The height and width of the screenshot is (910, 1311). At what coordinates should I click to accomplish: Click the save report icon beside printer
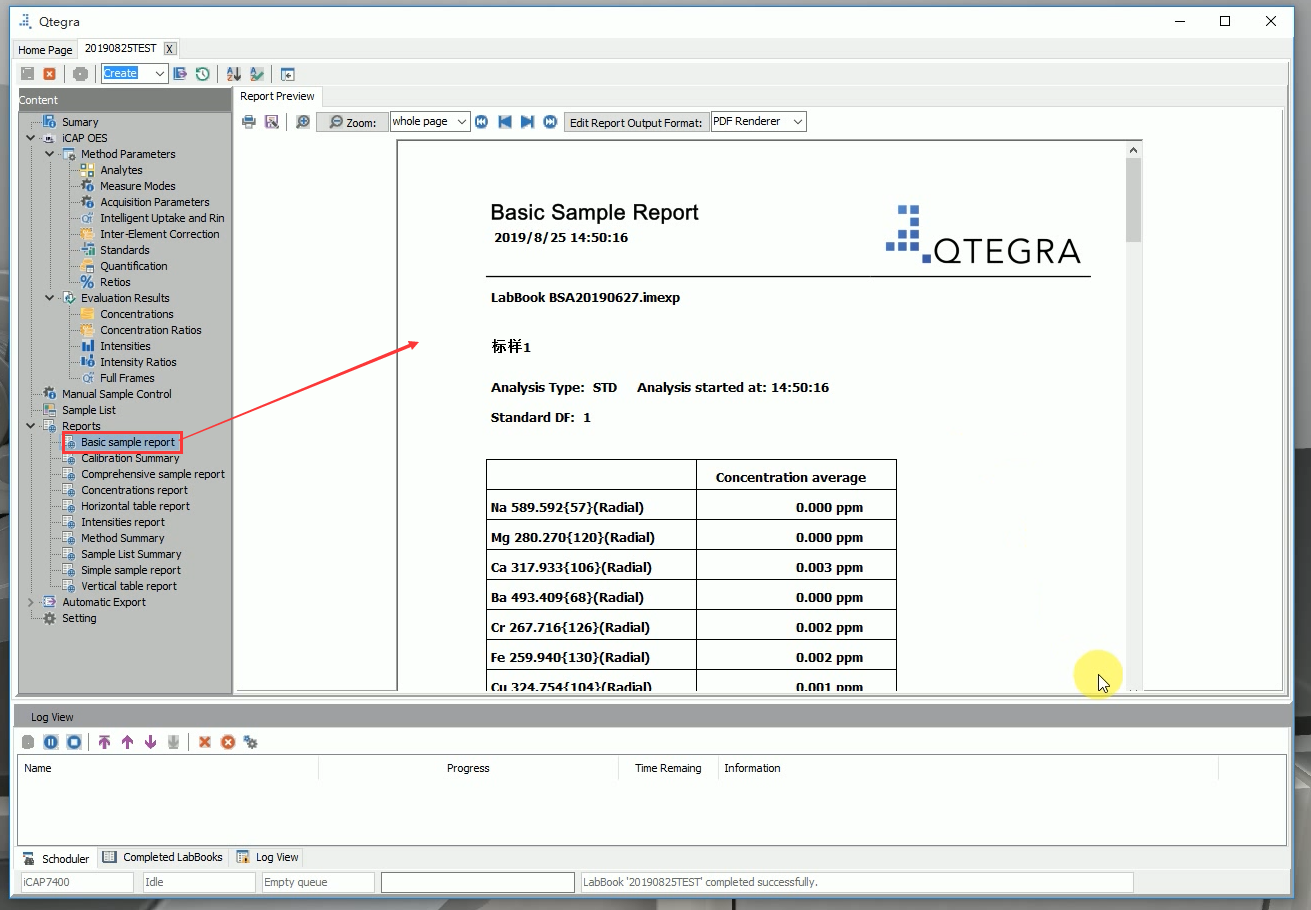[x=271, y=122]
